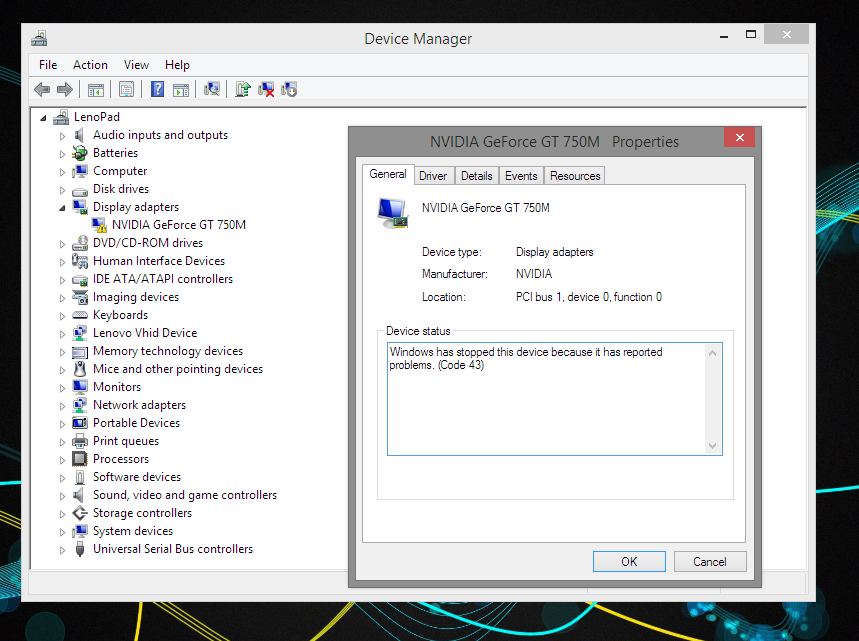Click Cancel in the Properties dialog
859x641 pixels.
tap(709, 562)
